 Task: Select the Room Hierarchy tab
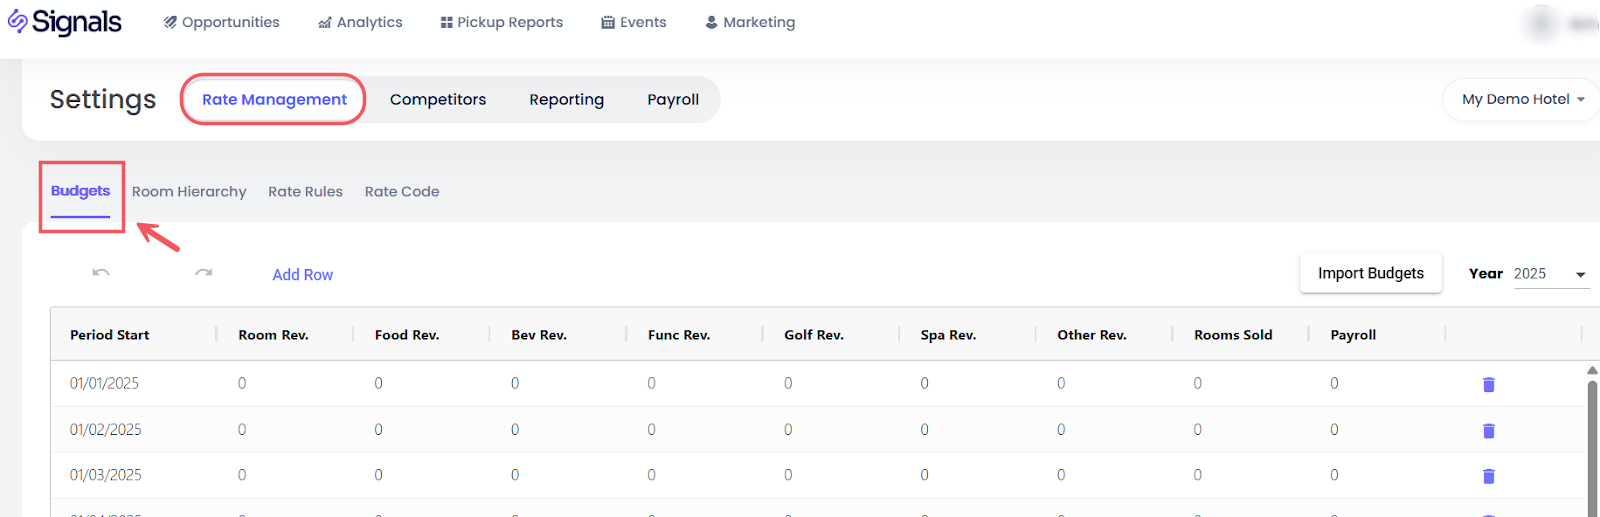[x=189, y=191]
